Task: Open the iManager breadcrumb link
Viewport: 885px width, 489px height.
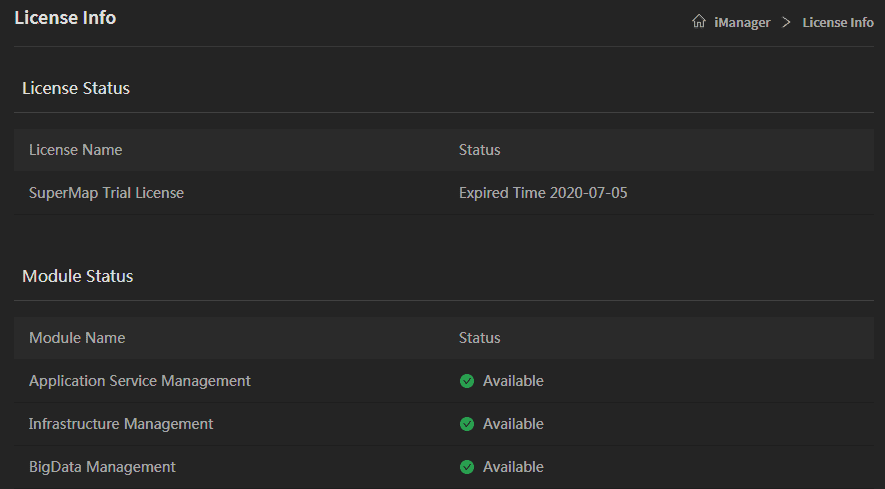Action: tap(742, 22)
